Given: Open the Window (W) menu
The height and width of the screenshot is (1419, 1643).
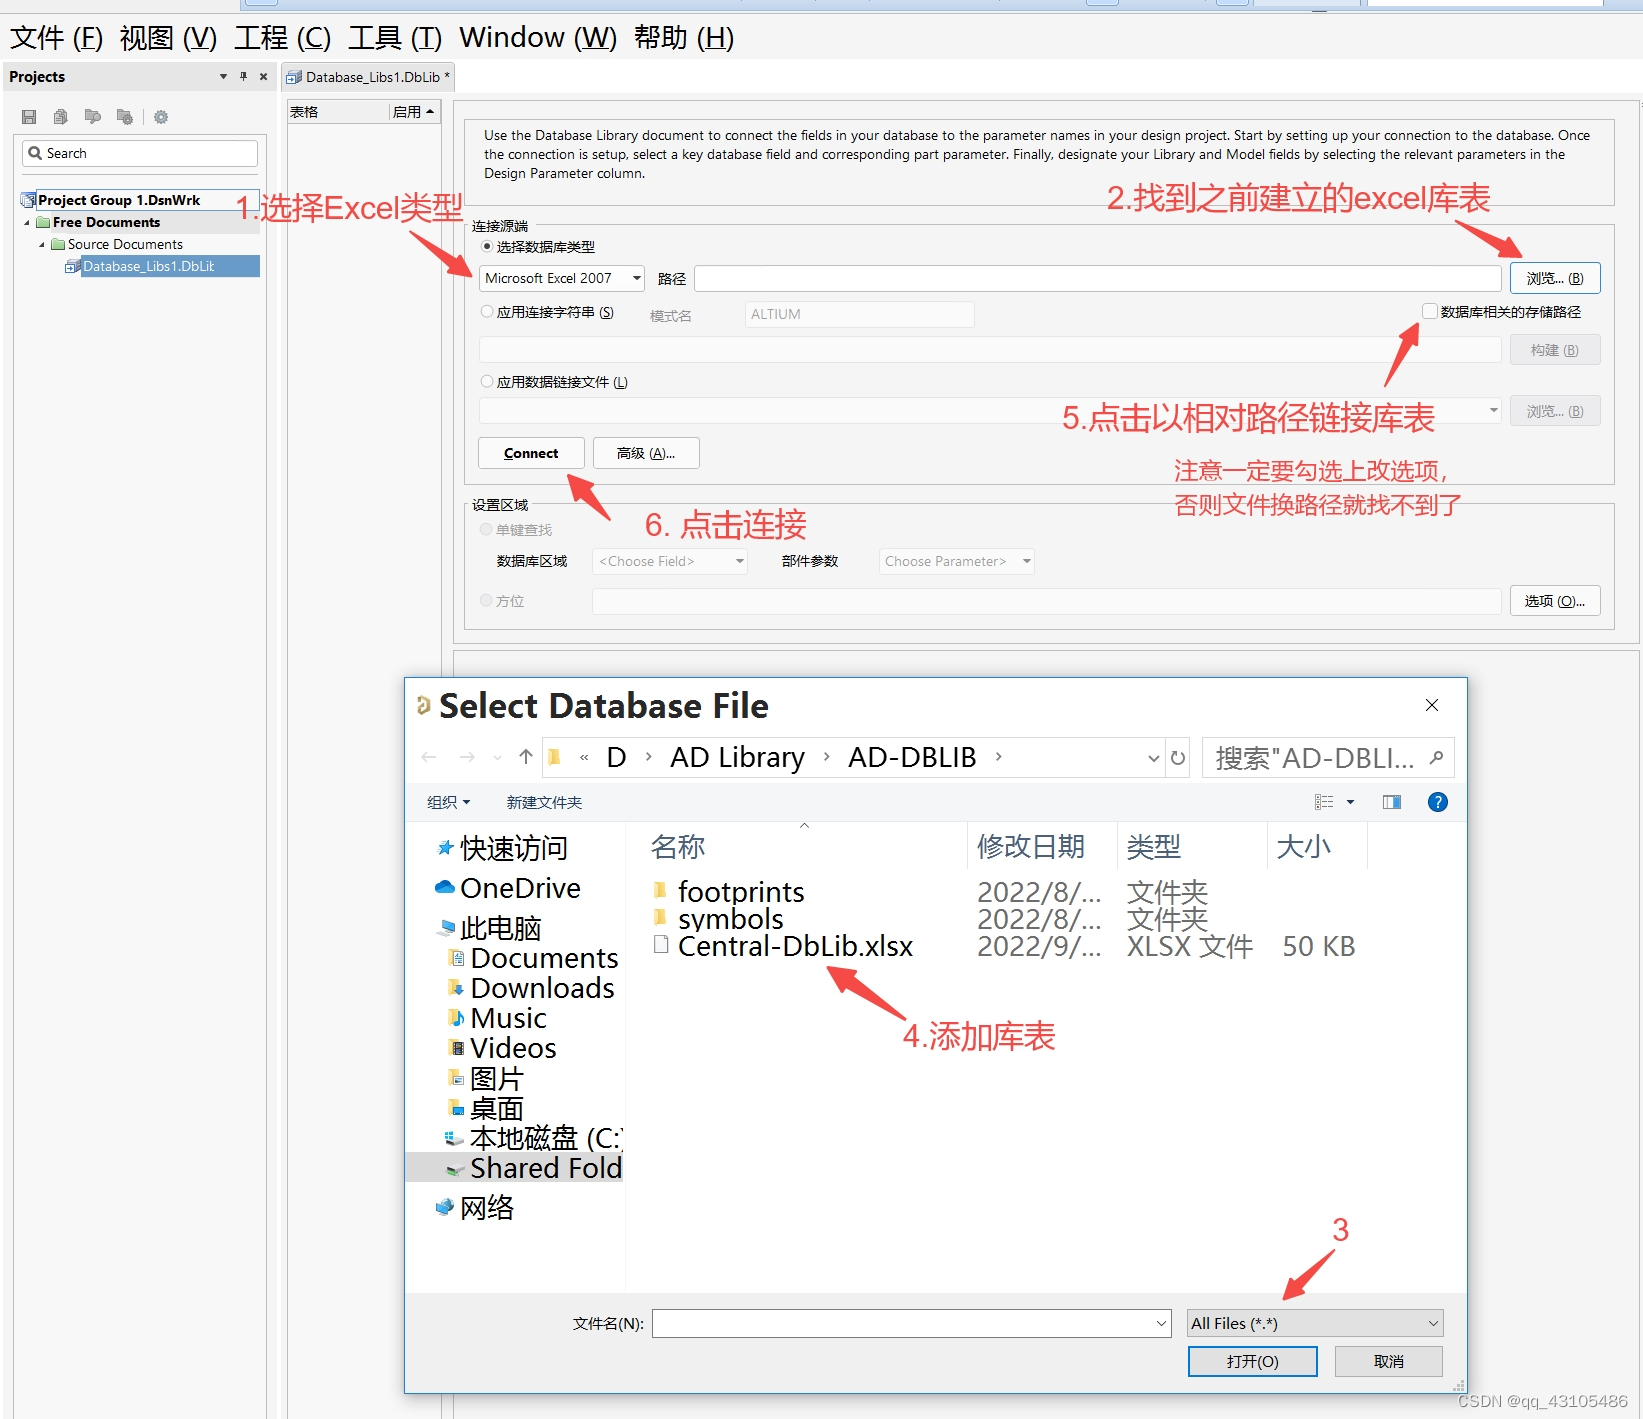Looking at the screenshot, I should coord(538,38).
